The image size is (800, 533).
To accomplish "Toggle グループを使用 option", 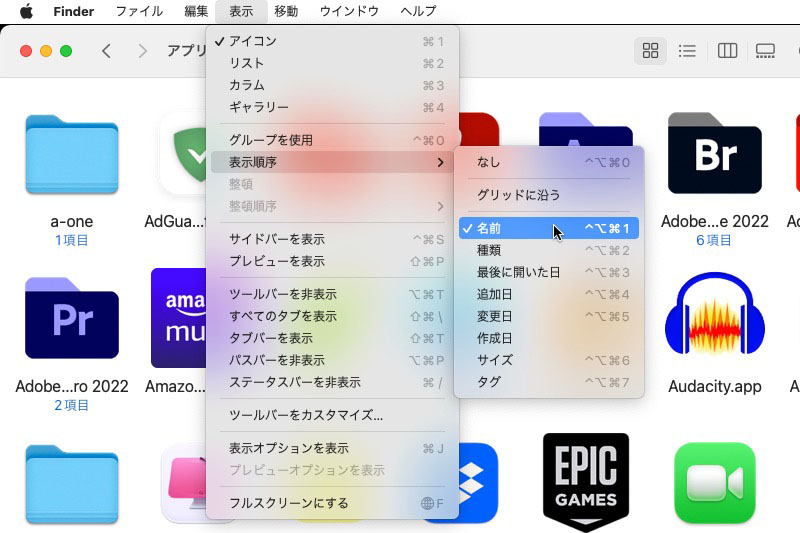I will (332, 140).
